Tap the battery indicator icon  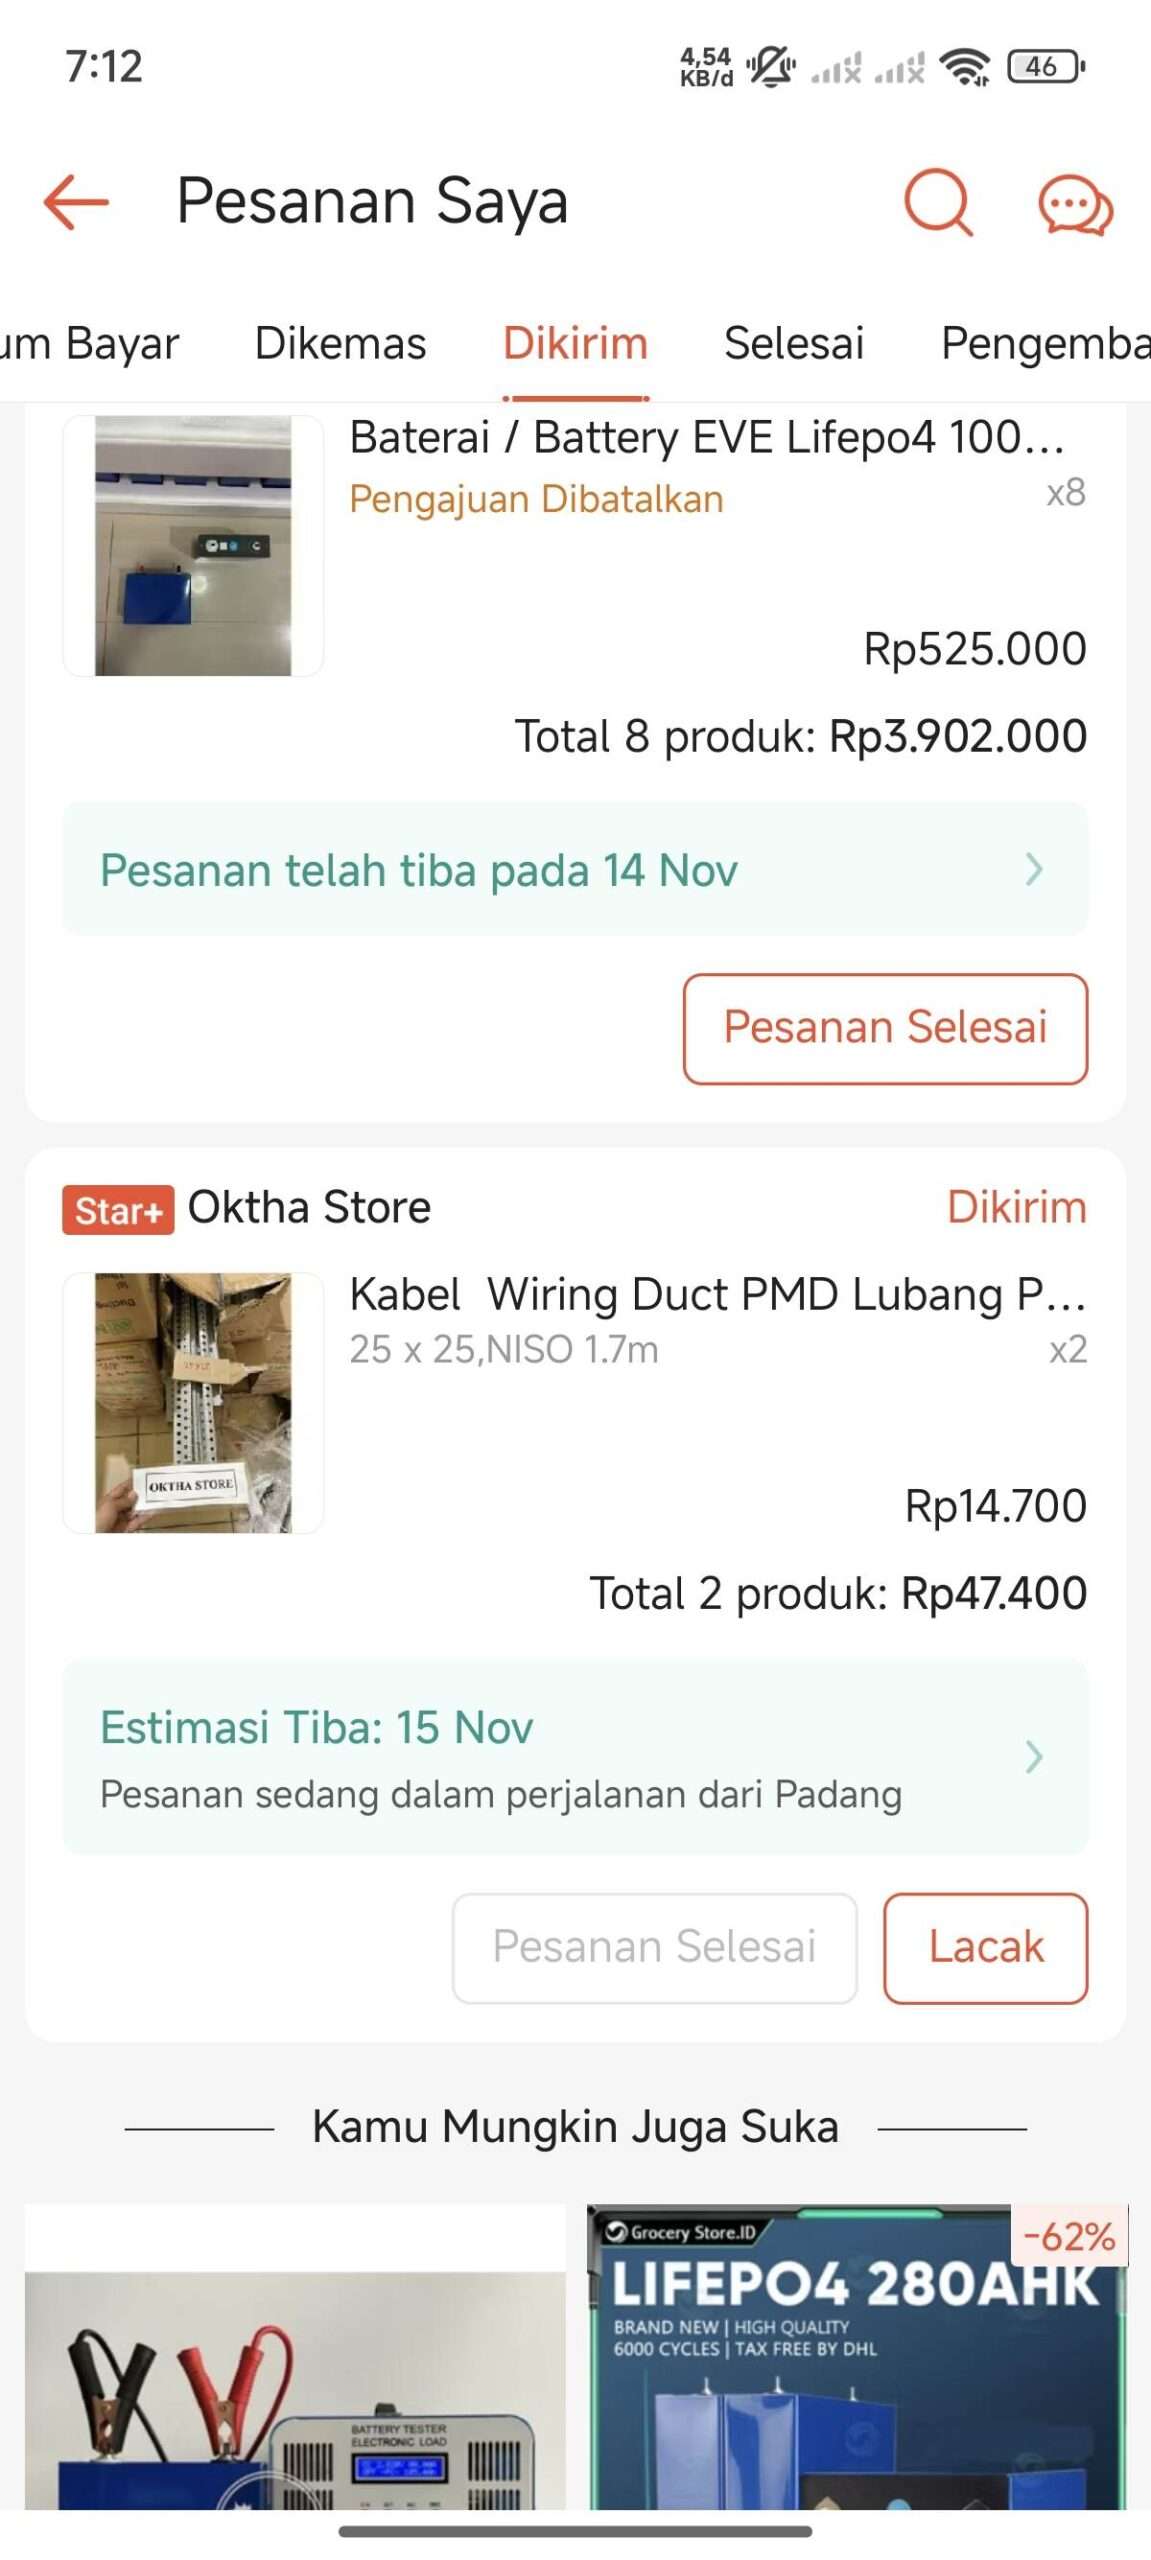click(1045, 67)
